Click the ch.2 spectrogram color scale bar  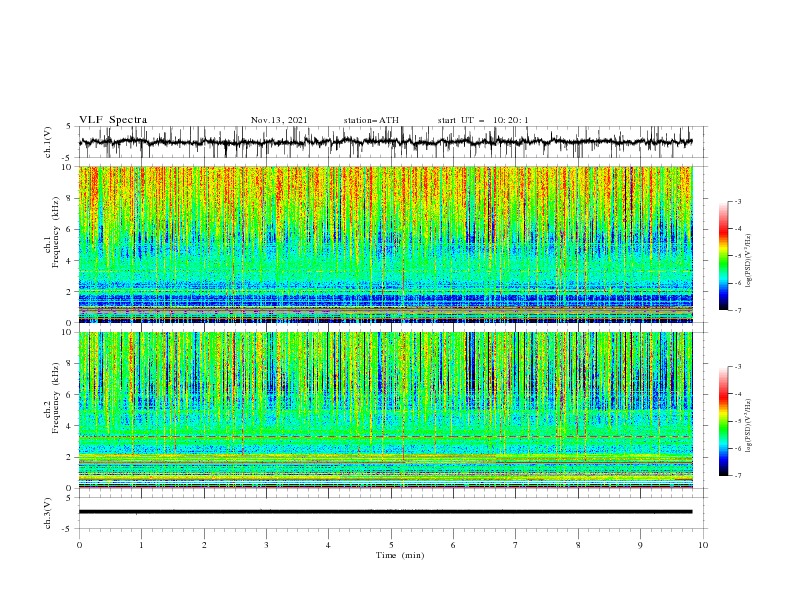[724, 421]
